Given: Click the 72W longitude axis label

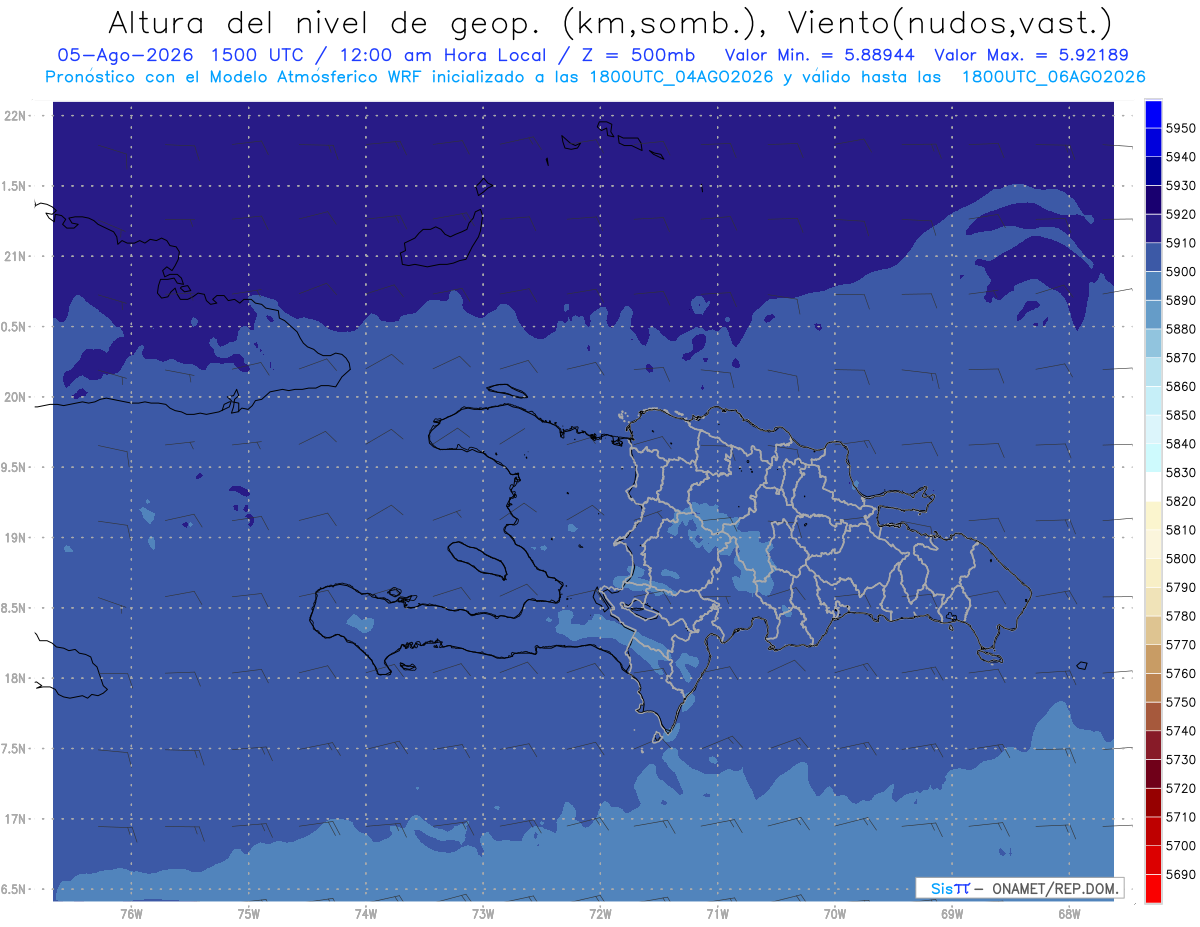Looking at the screenshot, I should click(x=600, y=914).
